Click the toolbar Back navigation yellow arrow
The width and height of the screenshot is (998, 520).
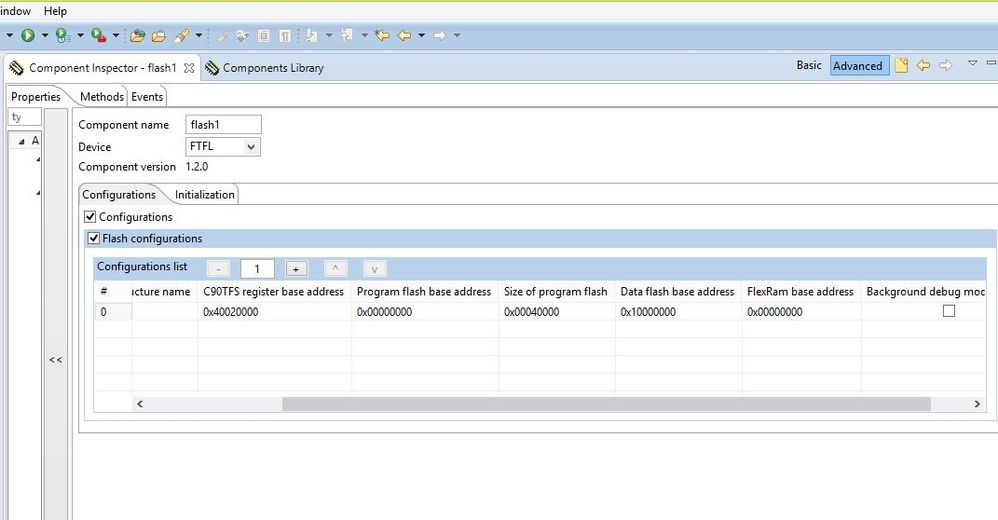tap(404, 36)
